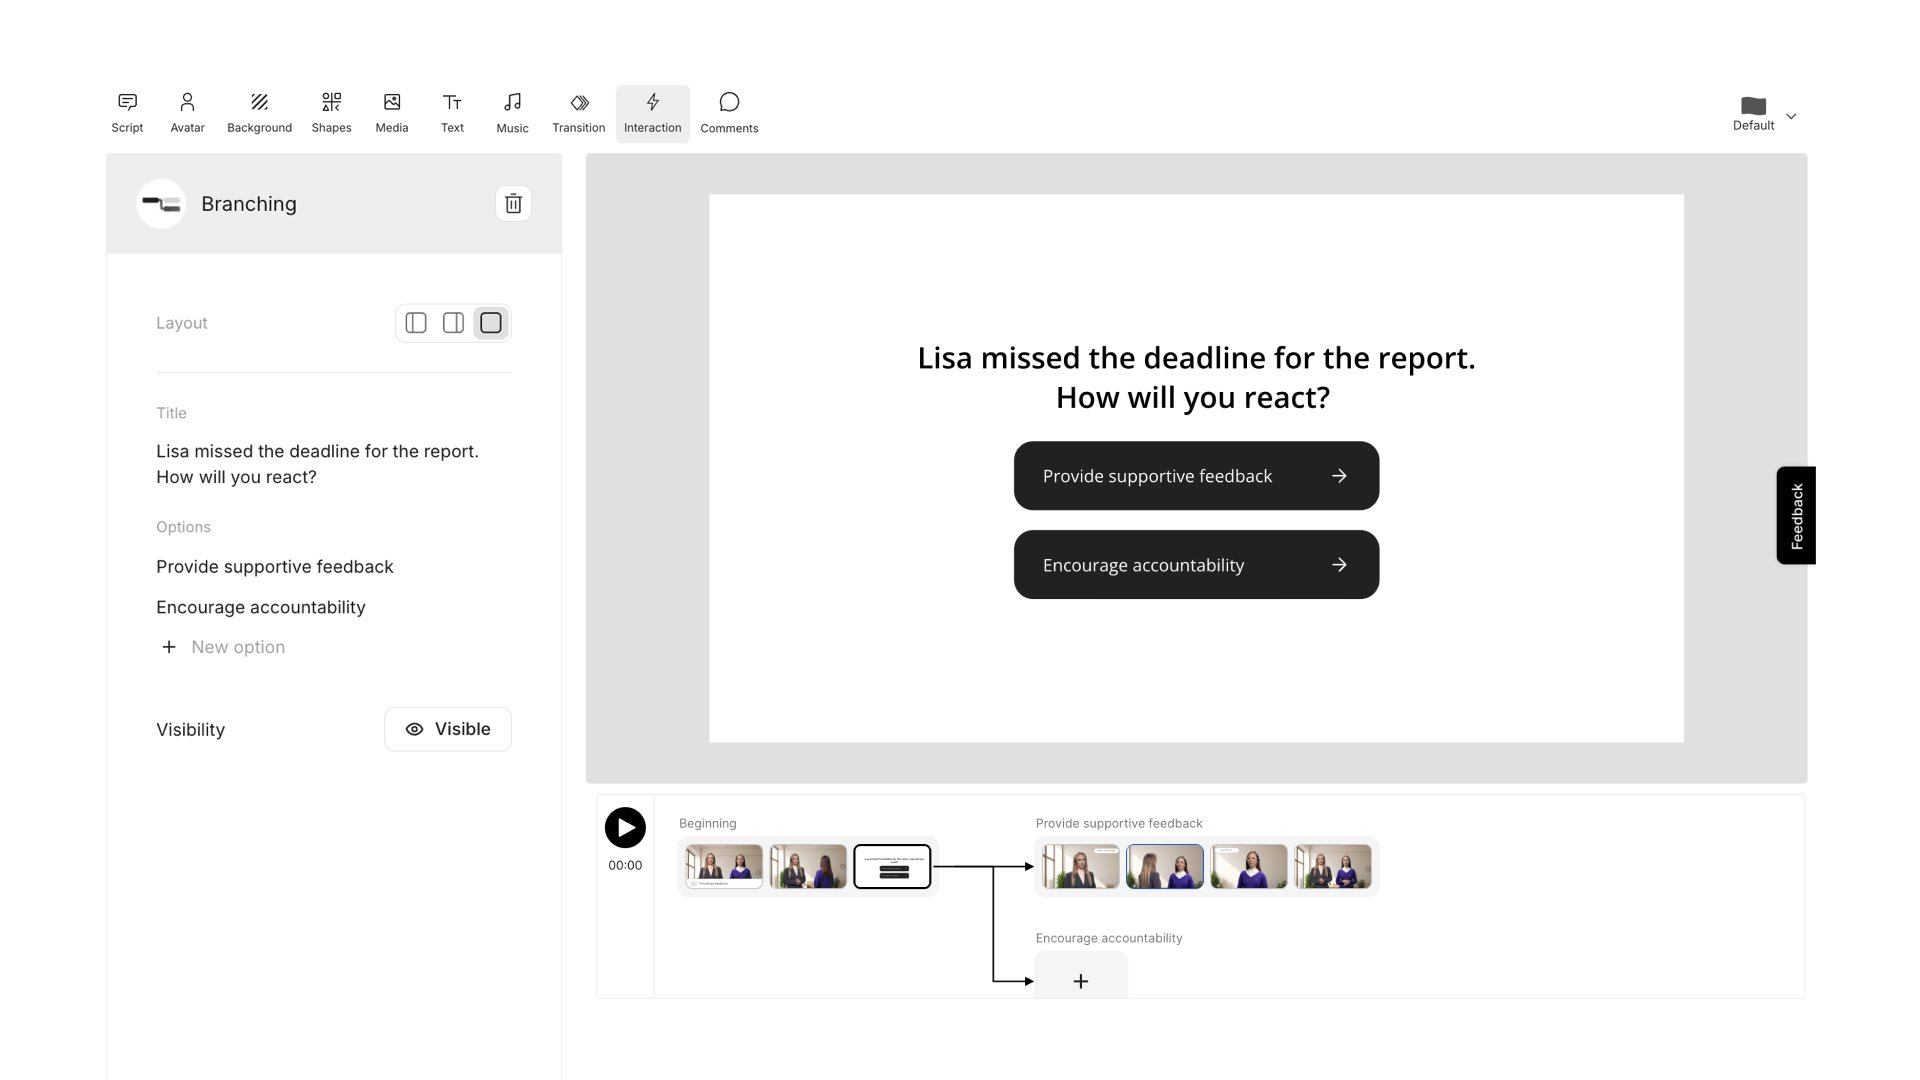Select the branching scene thumbnail in Beginning

[892, 867]
